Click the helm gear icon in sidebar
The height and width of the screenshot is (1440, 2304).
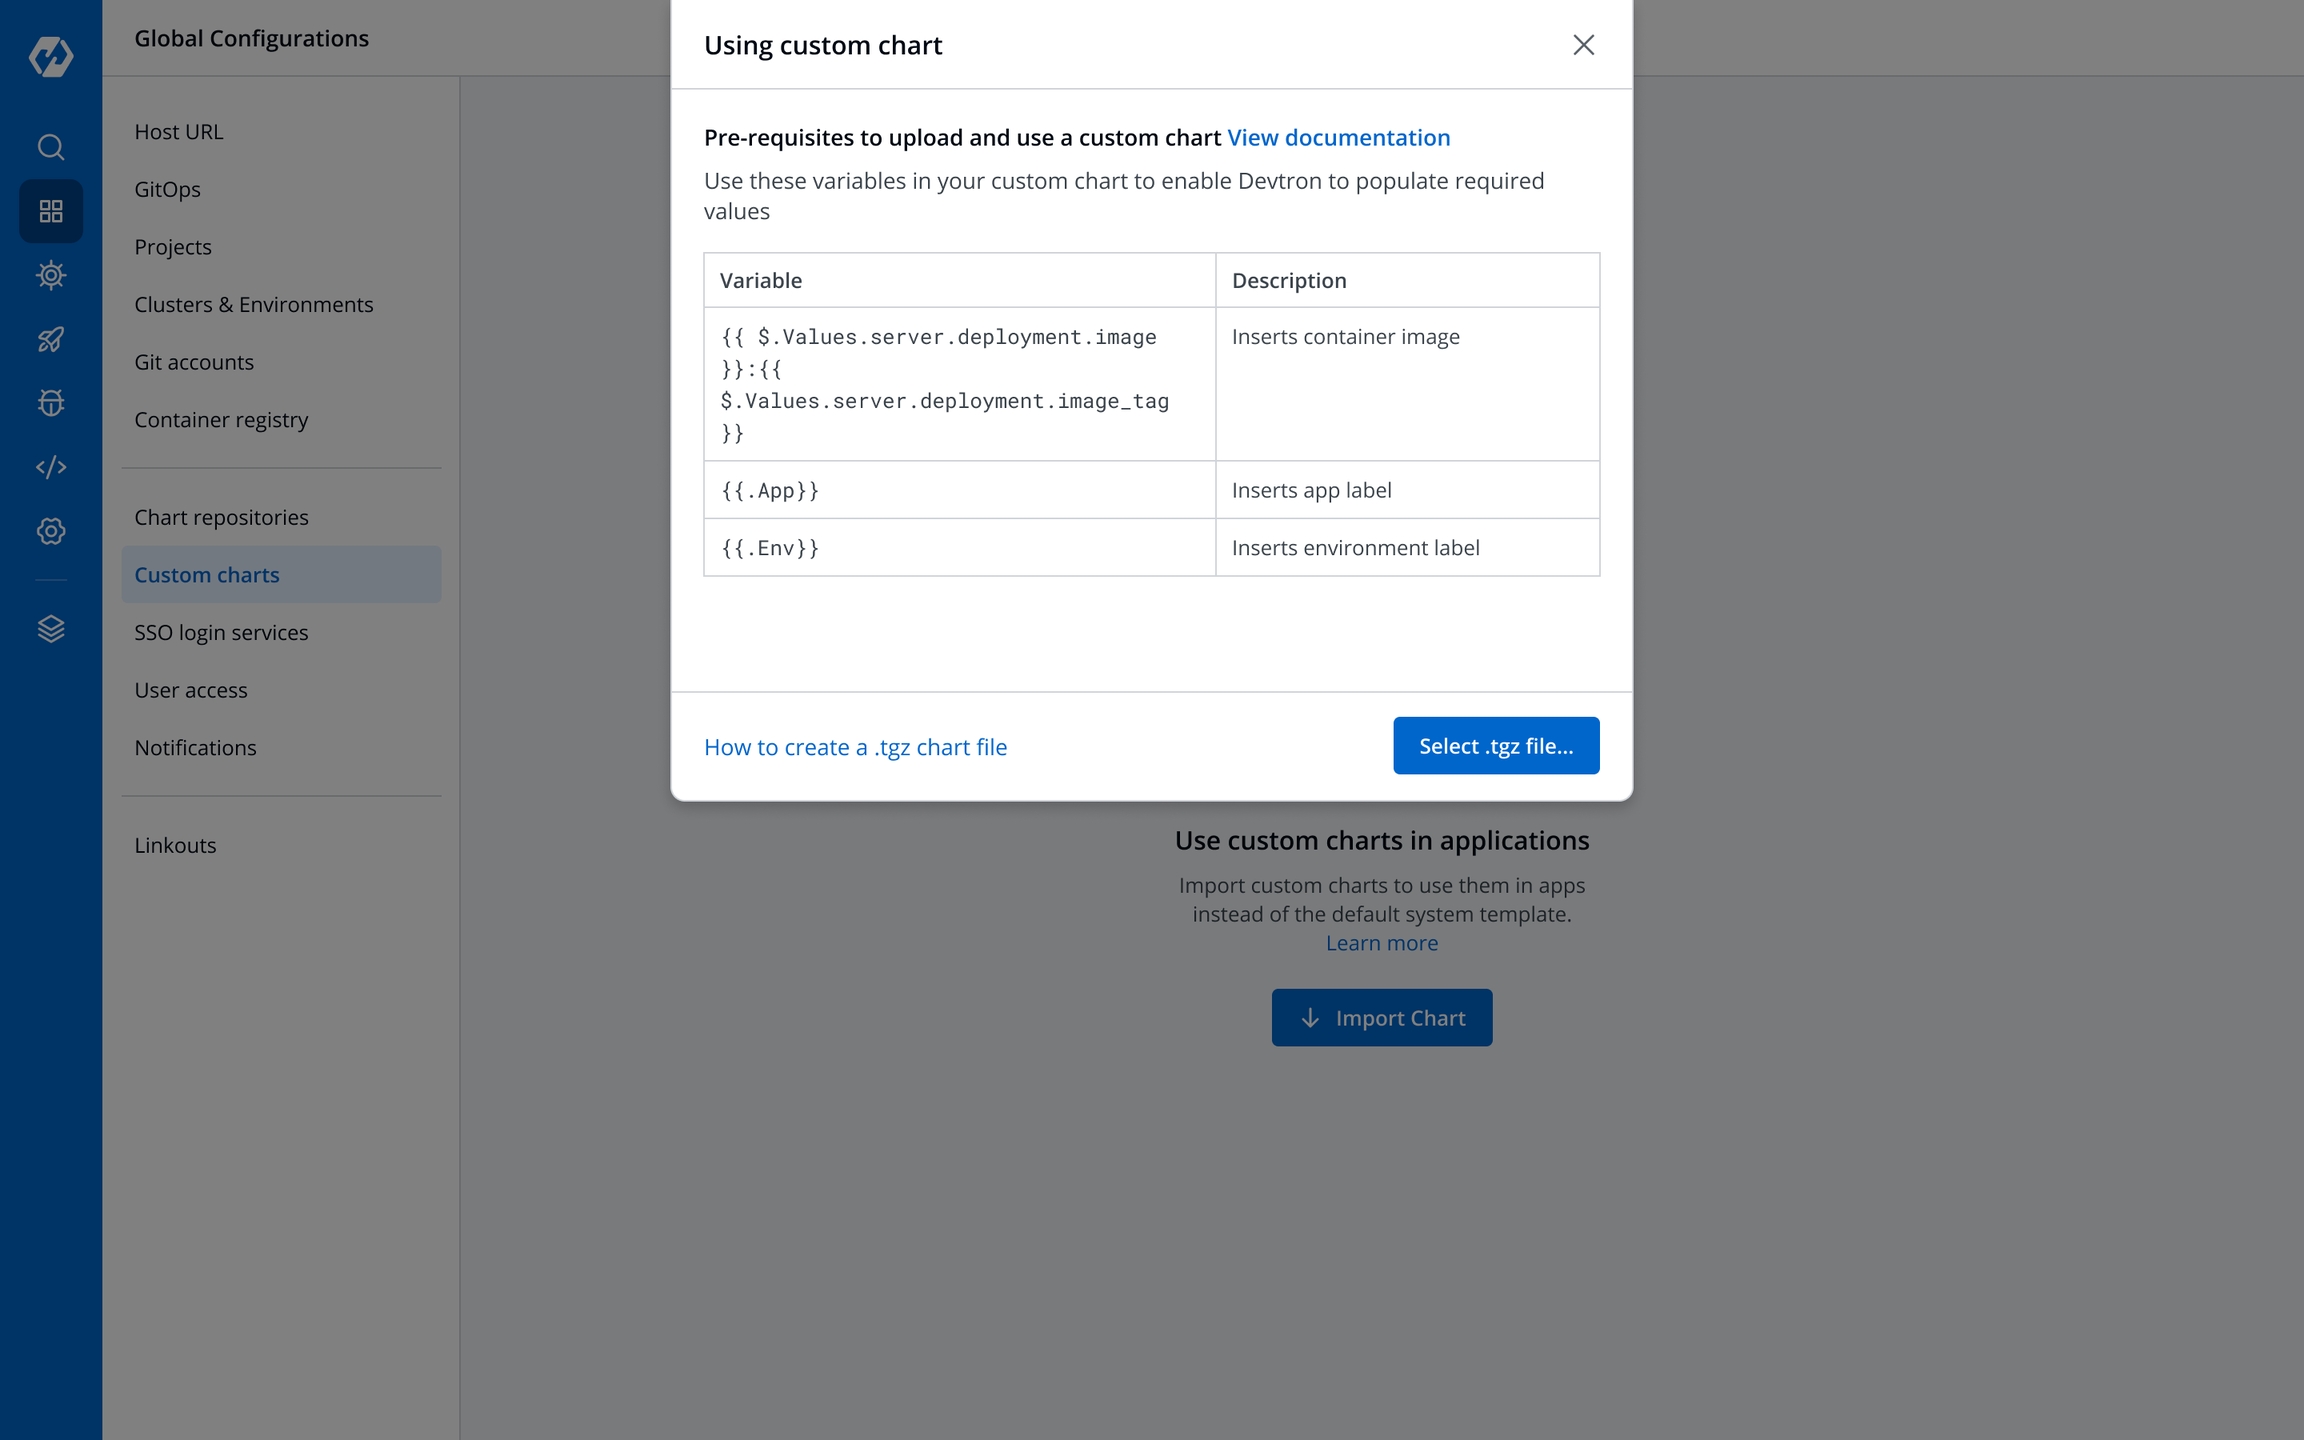(51, 275)
